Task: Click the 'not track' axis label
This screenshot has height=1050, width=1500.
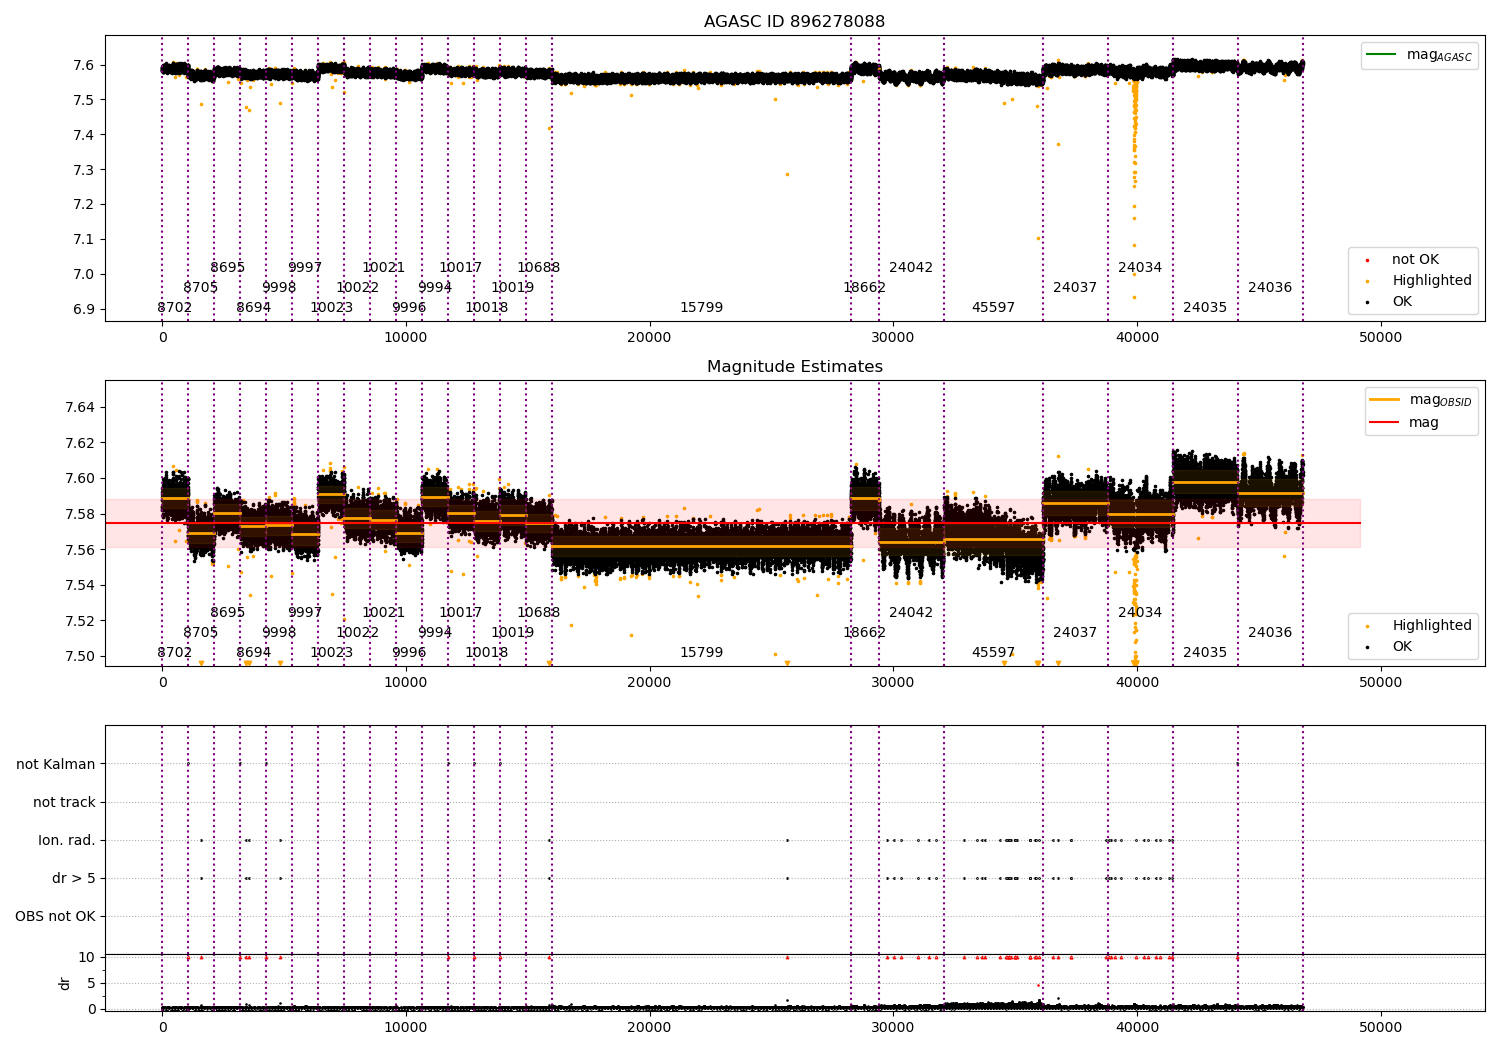Action: pyautogui.click(x=64, y=802)
